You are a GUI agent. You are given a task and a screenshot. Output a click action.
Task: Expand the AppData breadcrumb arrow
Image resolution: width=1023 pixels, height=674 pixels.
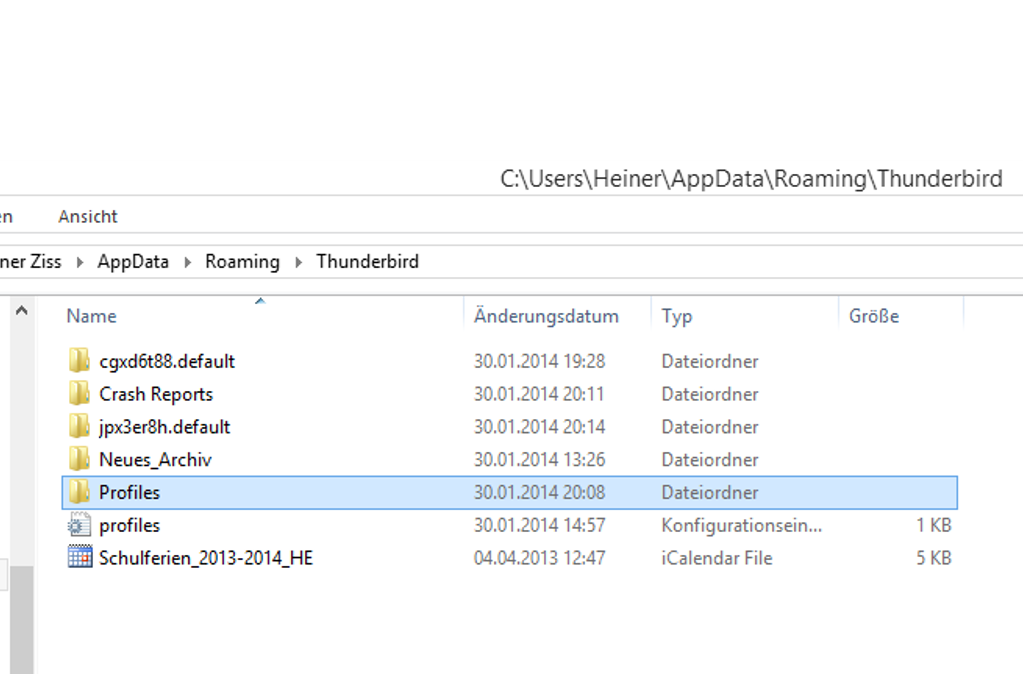click(188, 262)
